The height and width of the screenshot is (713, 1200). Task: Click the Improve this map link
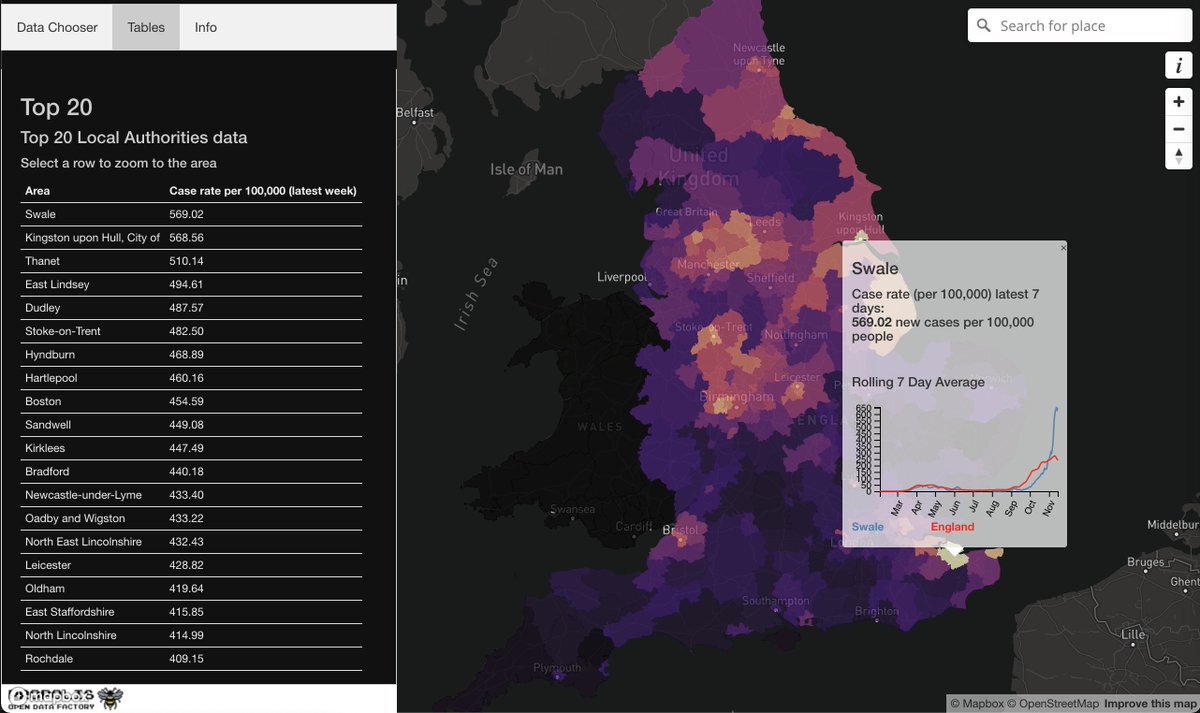(x=1150, y=704)
